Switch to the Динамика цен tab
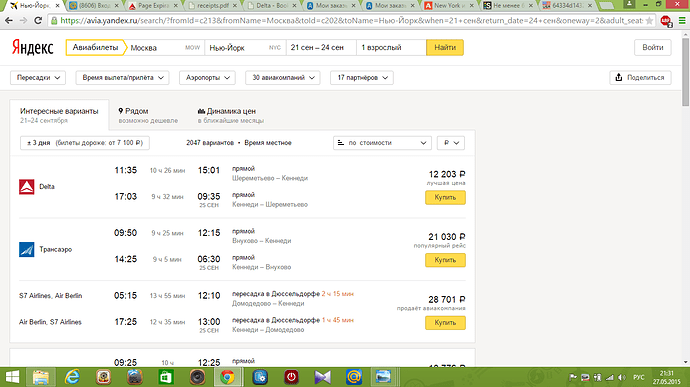The height and width of the screenshot is (387, 690). (231, 115)
